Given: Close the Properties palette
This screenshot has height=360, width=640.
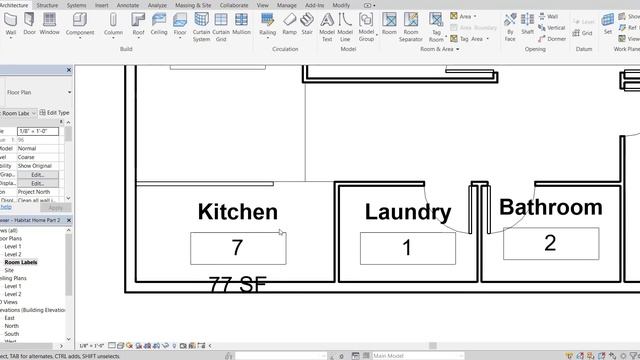Looking at the screenshot, I should 69,70.
